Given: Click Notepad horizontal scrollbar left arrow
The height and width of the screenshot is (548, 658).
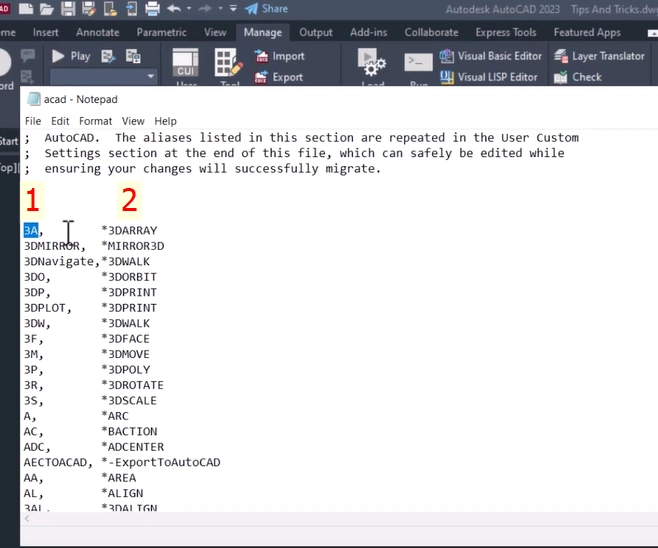Looking at the screenshot, I should coord(27,519).
